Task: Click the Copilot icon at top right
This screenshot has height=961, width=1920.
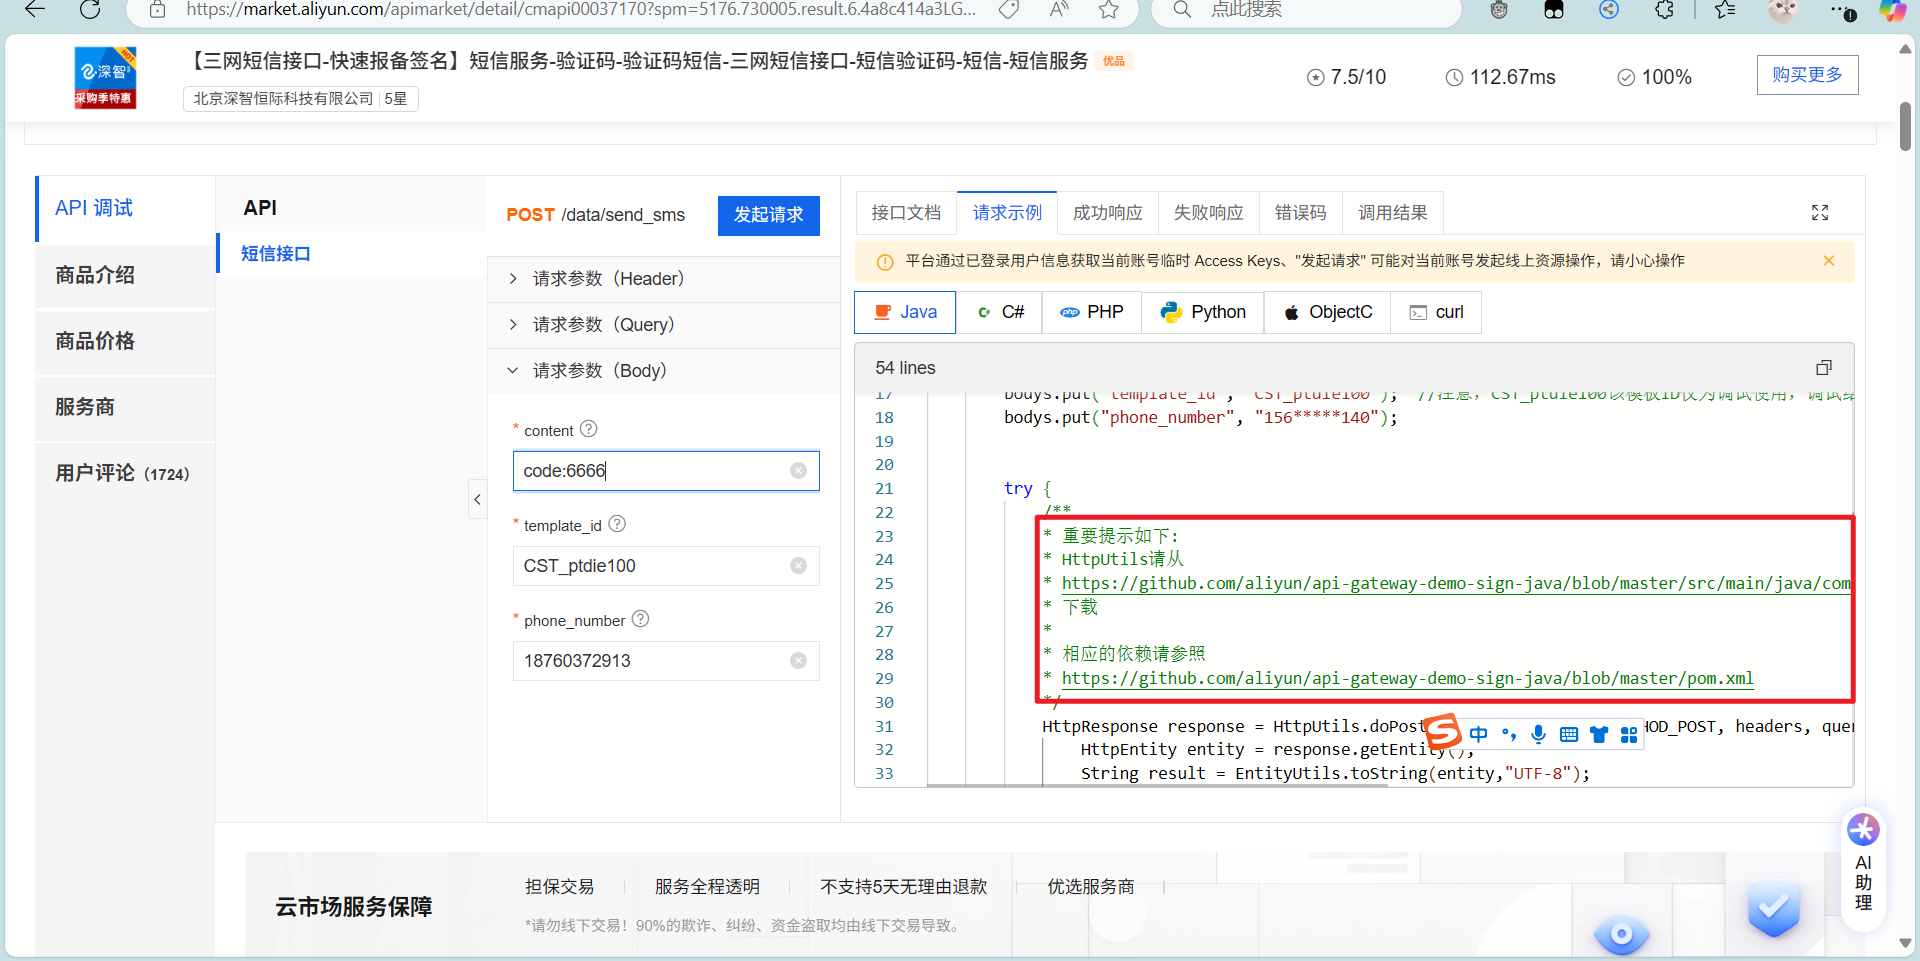Action: [x=1892, y=9]
